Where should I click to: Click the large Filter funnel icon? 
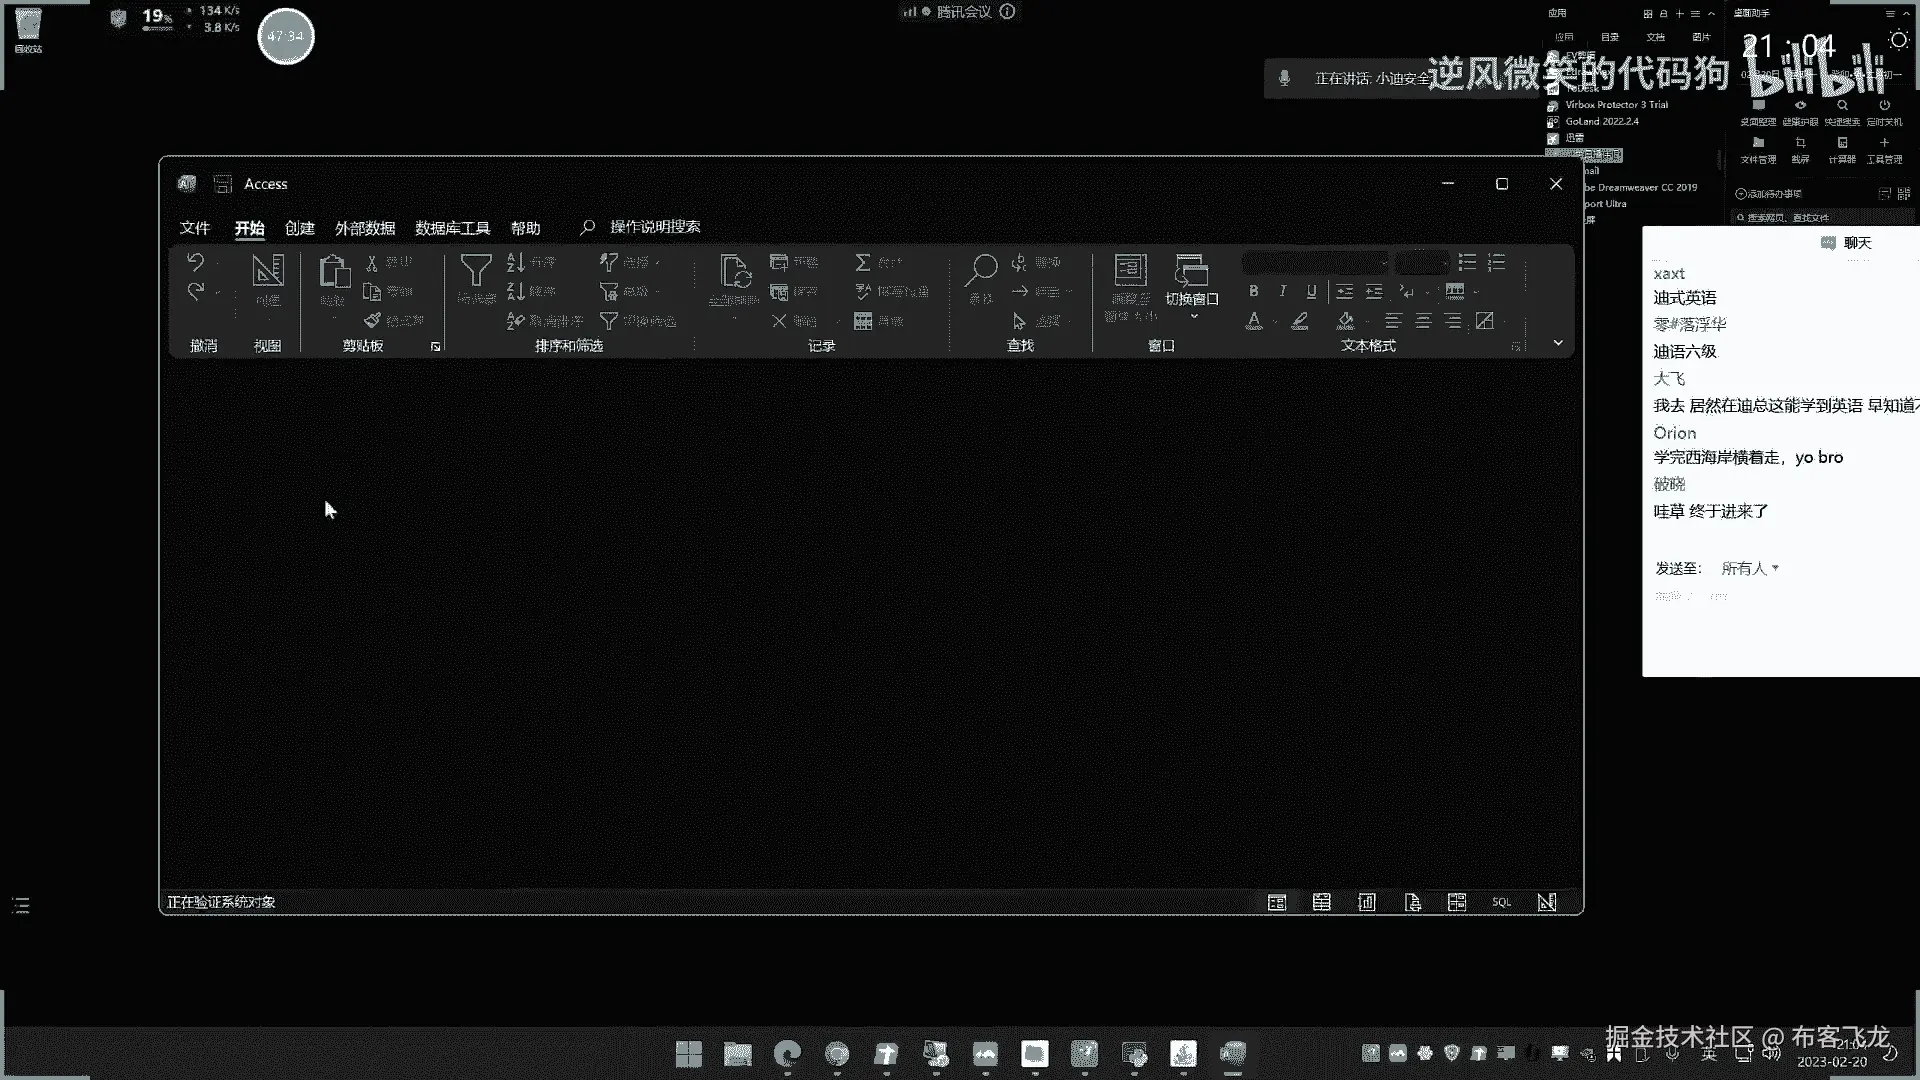(x=476, y=270)
